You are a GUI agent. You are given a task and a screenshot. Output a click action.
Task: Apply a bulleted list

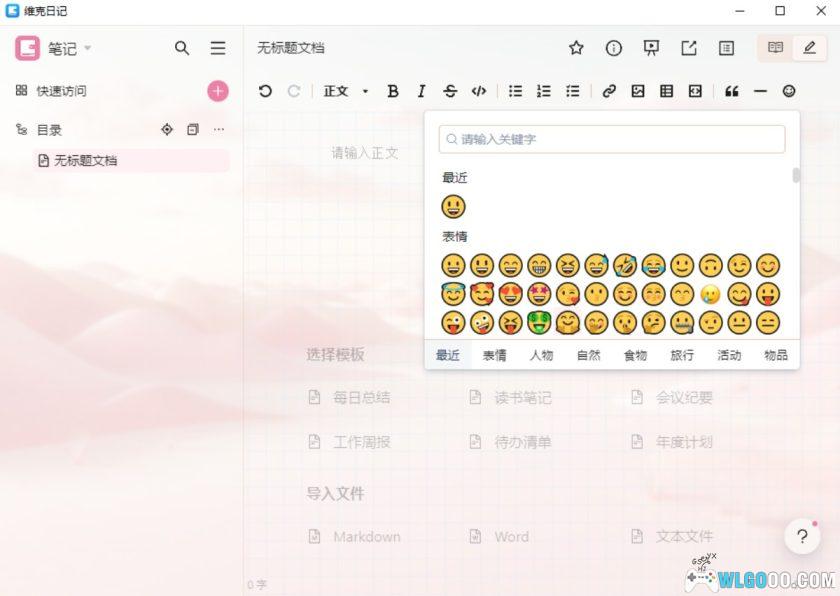(x=515, y=91)
